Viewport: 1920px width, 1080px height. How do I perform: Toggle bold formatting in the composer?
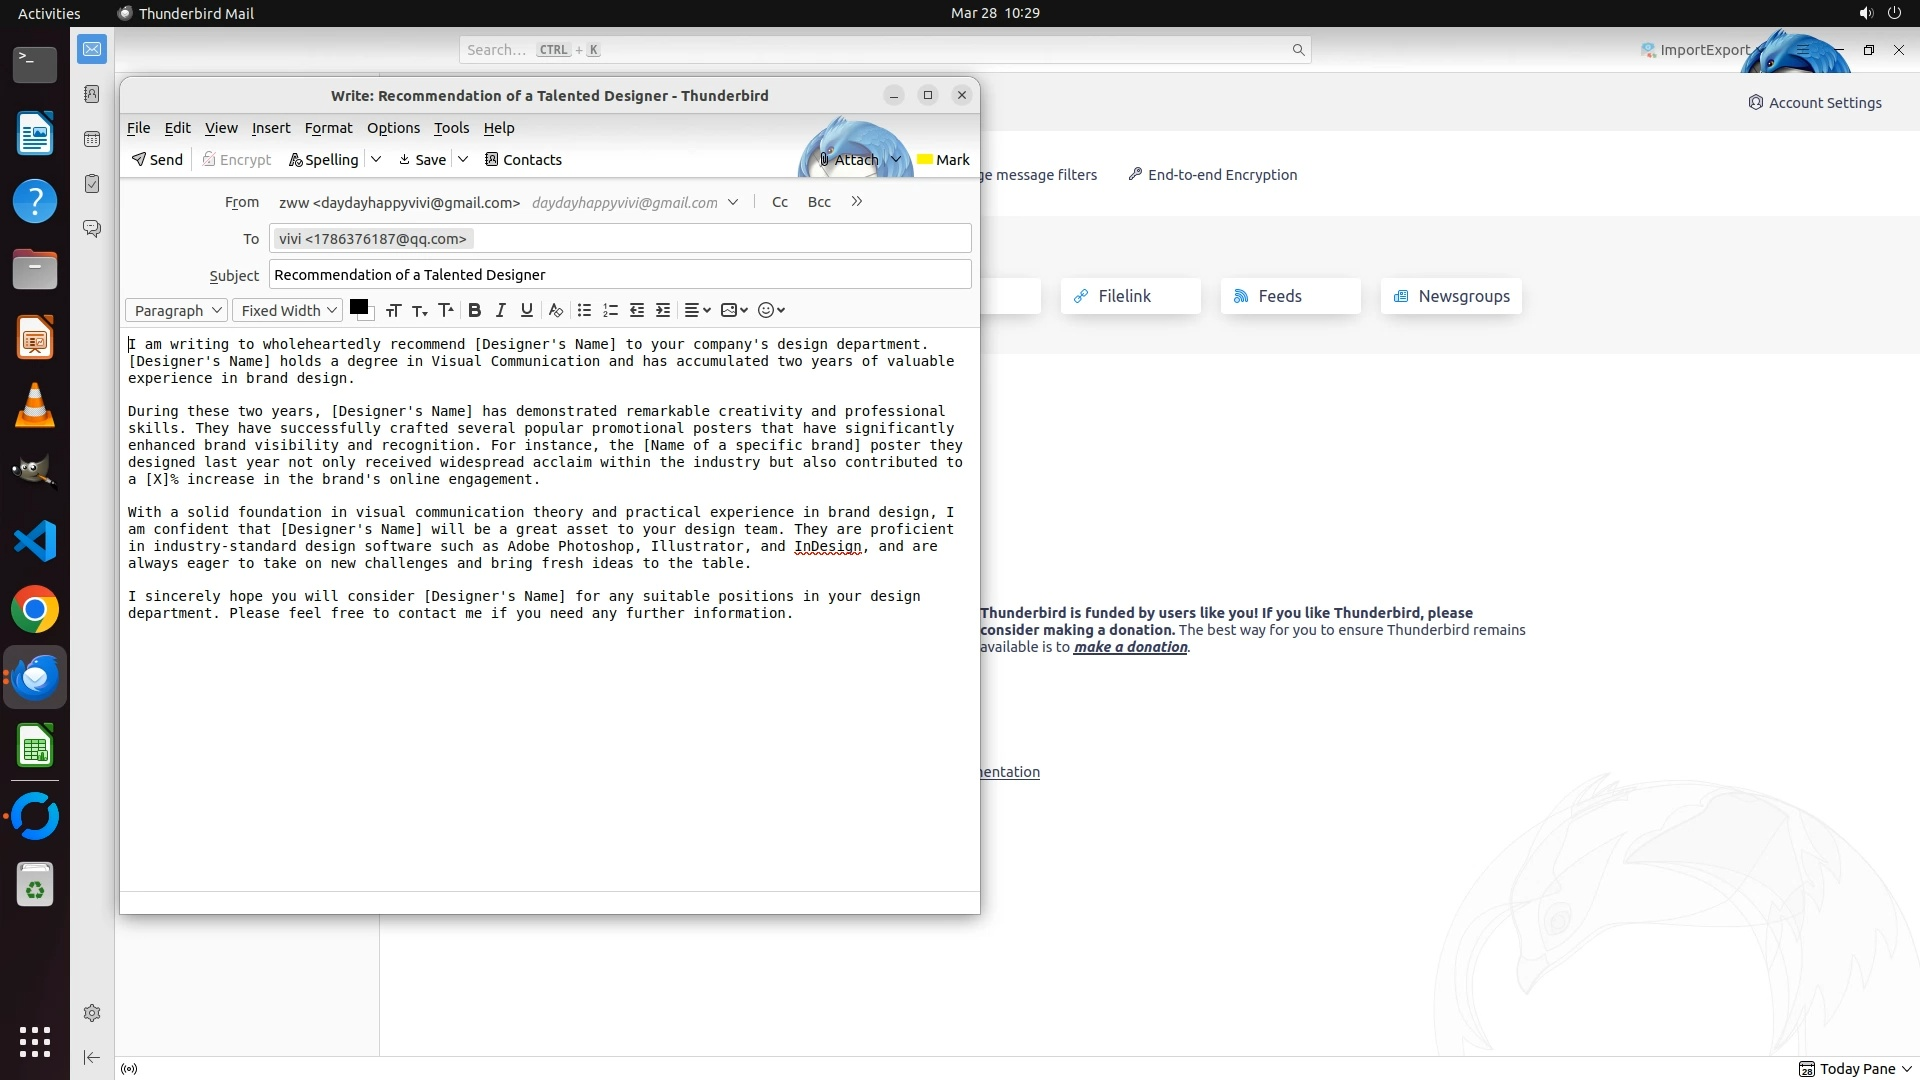tap(475, 311)
